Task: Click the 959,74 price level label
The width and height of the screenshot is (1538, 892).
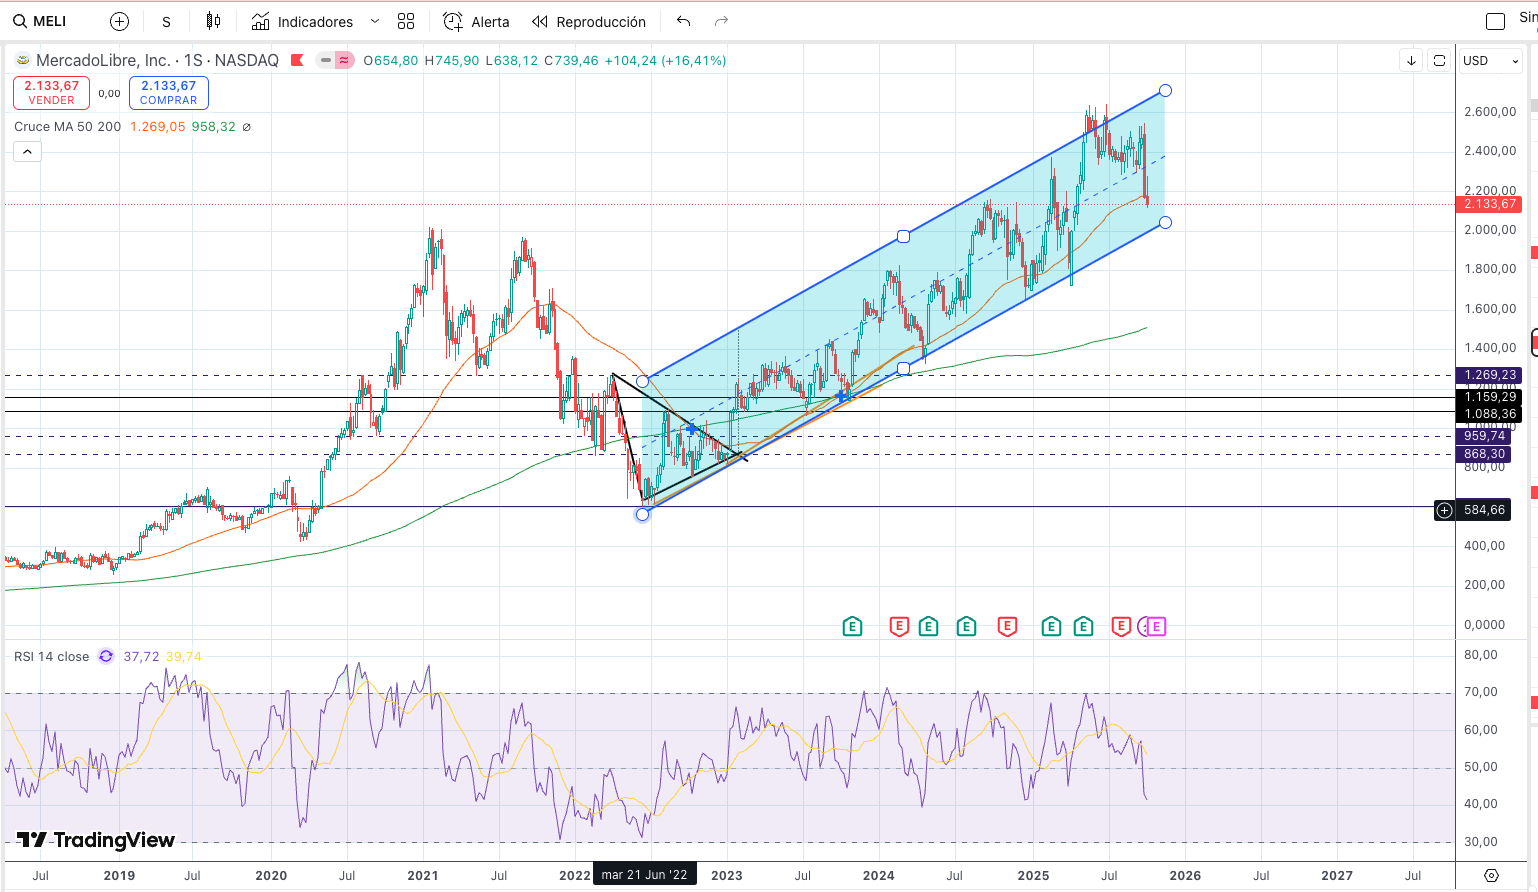Action: coord(1484,436)
